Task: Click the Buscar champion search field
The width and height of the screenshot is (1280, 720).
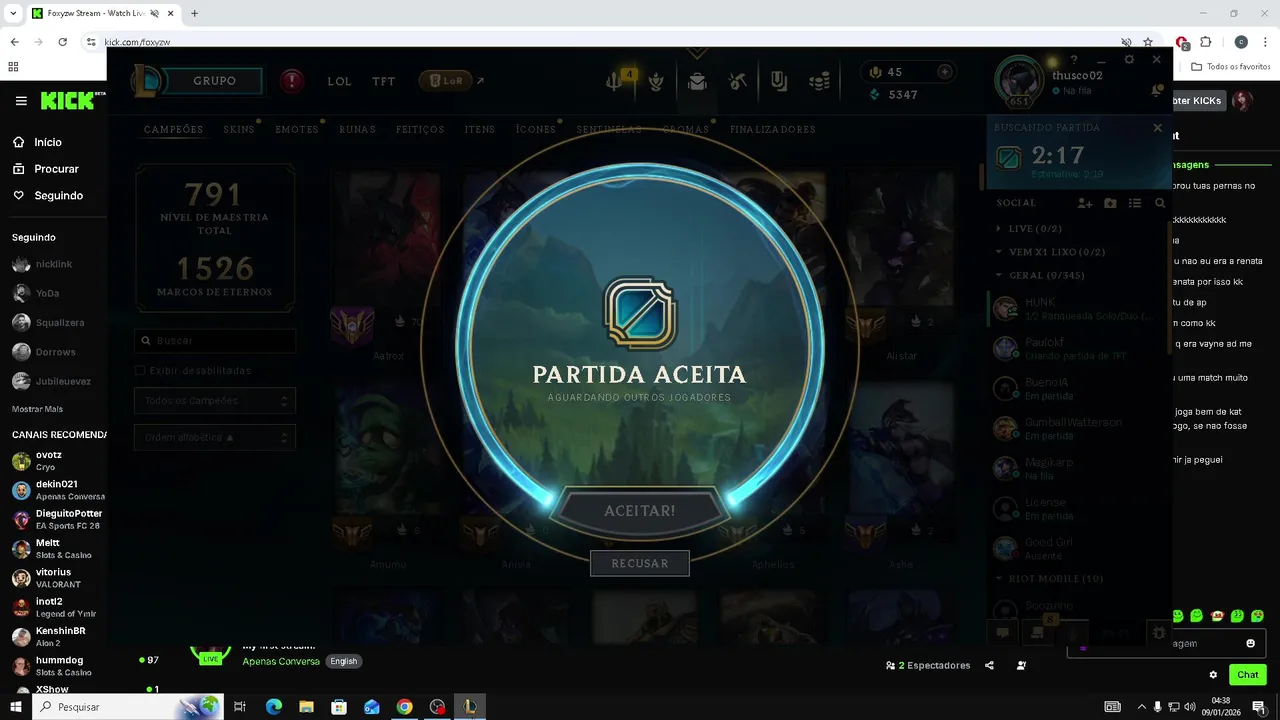Action: coord(215,341)
